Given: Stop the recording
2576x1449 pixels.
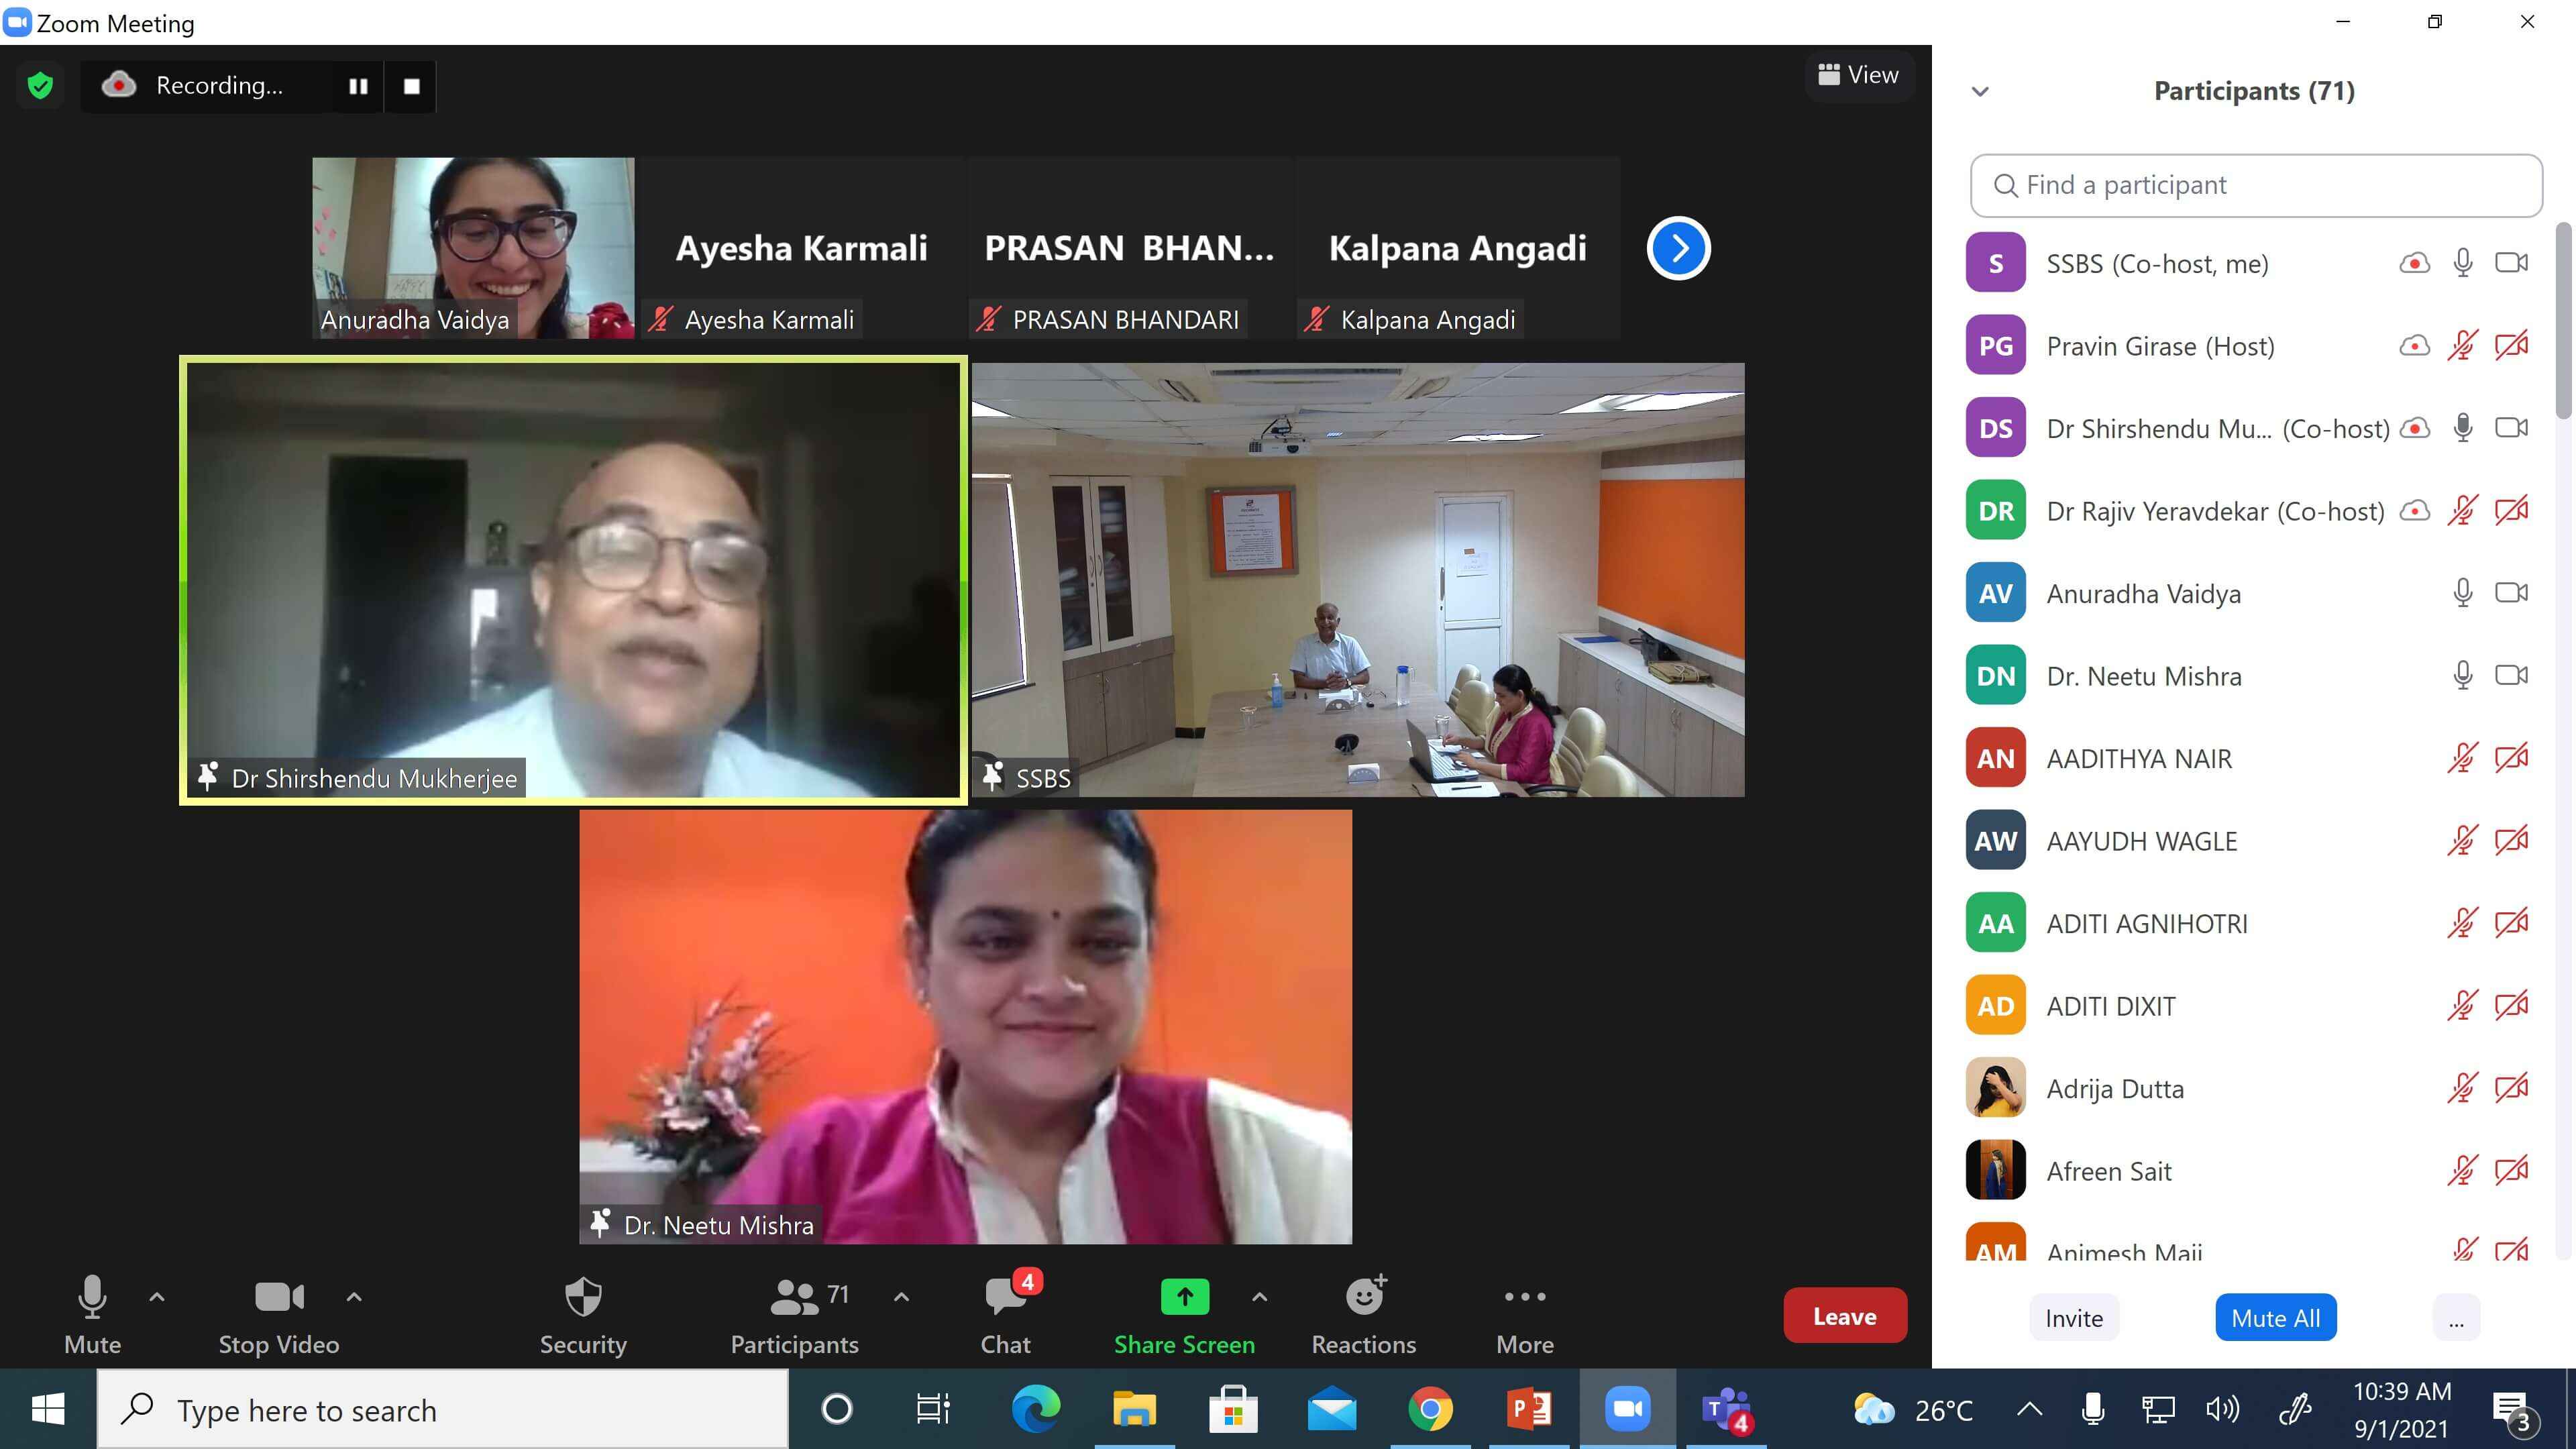Looking at the screenshot, I should point(411,86).
